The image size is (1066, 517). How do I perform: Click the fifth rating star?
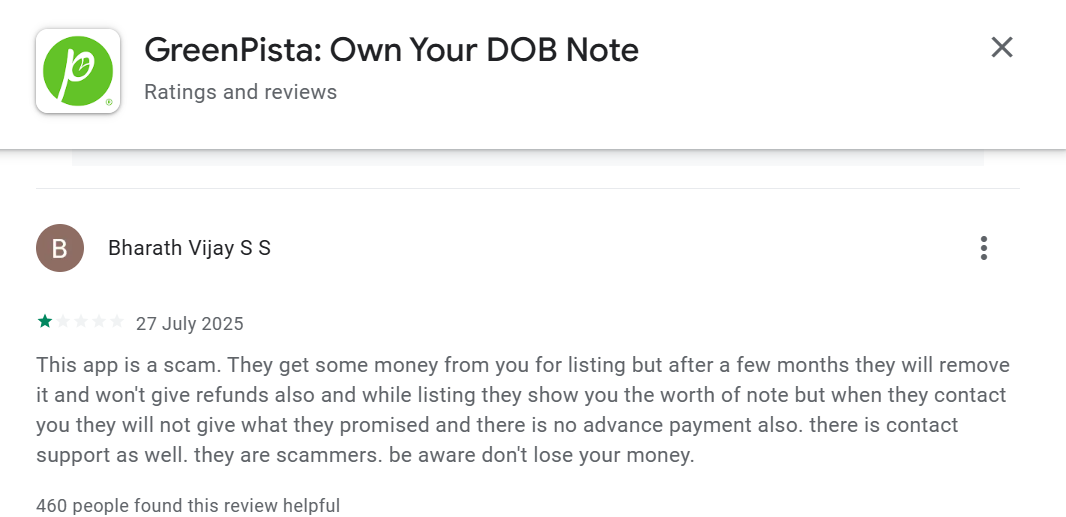[117, 322]
